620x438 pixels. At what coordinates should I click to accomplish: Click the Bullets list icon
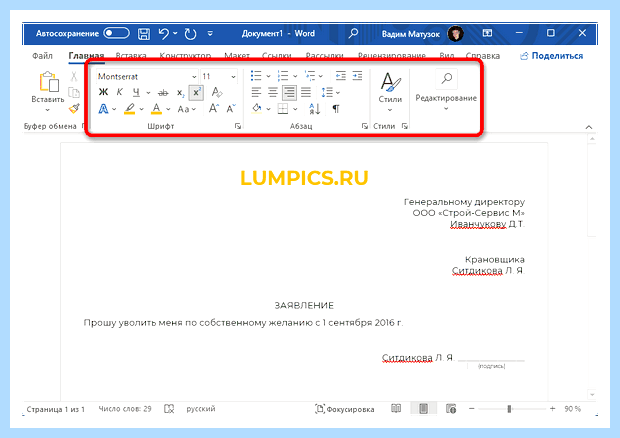256,76
